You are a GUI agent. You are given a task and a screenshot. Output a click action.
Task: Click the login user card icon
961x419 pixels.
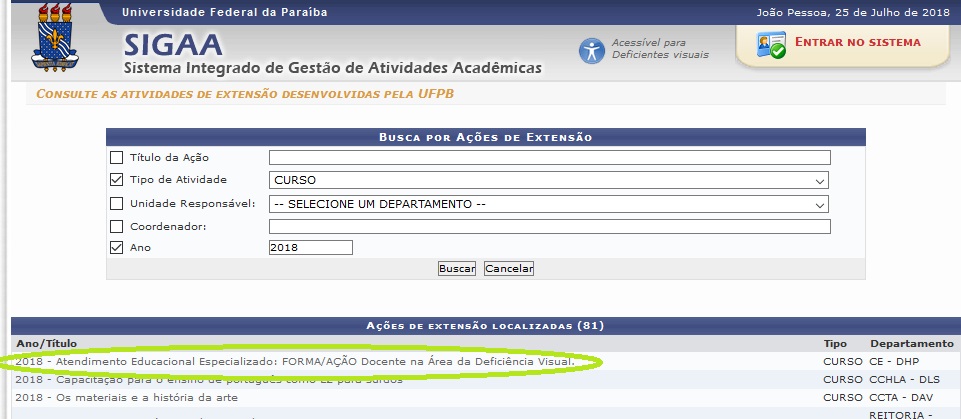point(770,46)
